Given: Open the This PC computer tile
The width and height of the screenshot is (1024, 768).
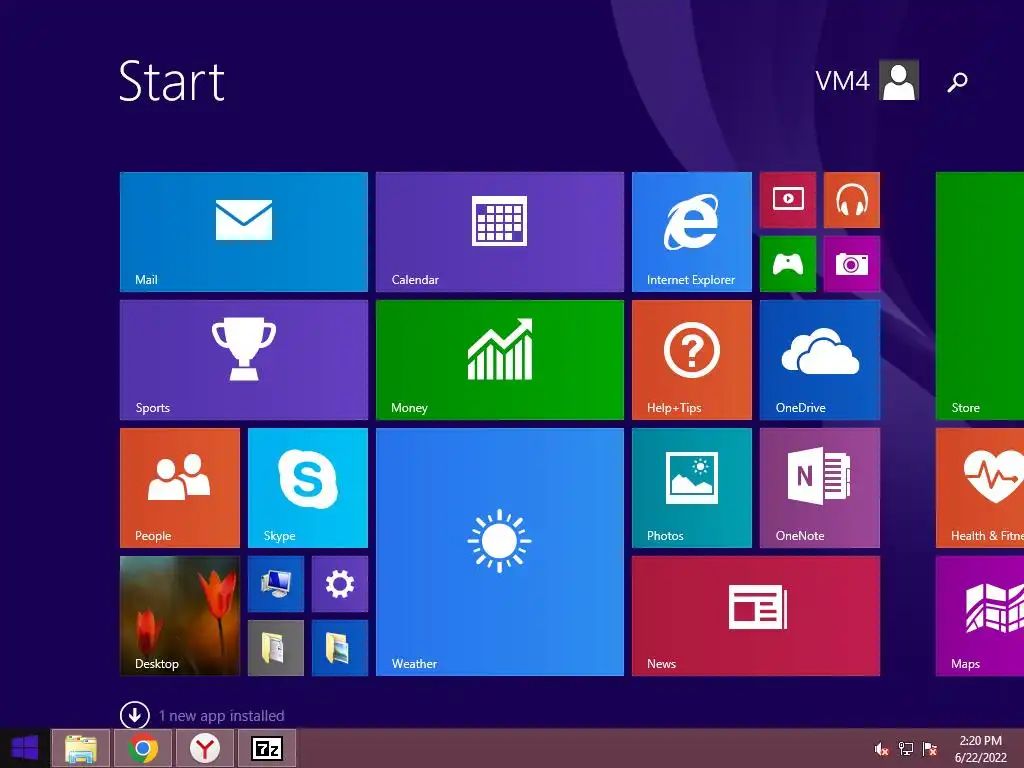Looking at the screenshot, I should (276, 584).
